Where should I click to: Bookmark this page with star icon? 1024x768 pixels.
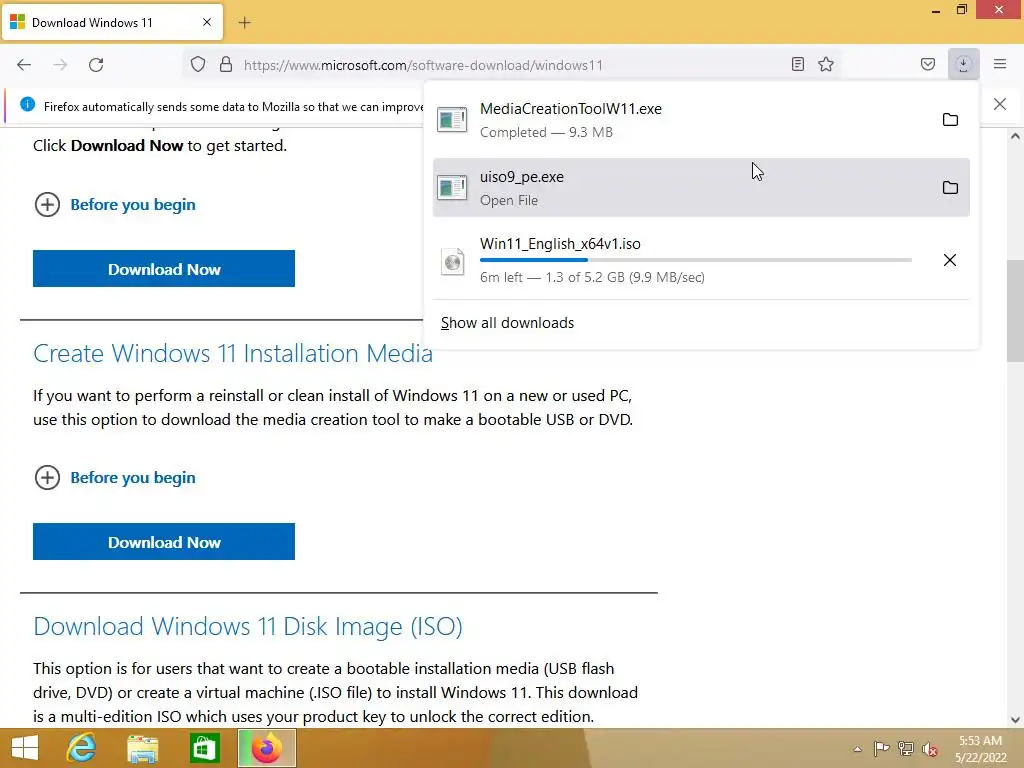point(826,64)
